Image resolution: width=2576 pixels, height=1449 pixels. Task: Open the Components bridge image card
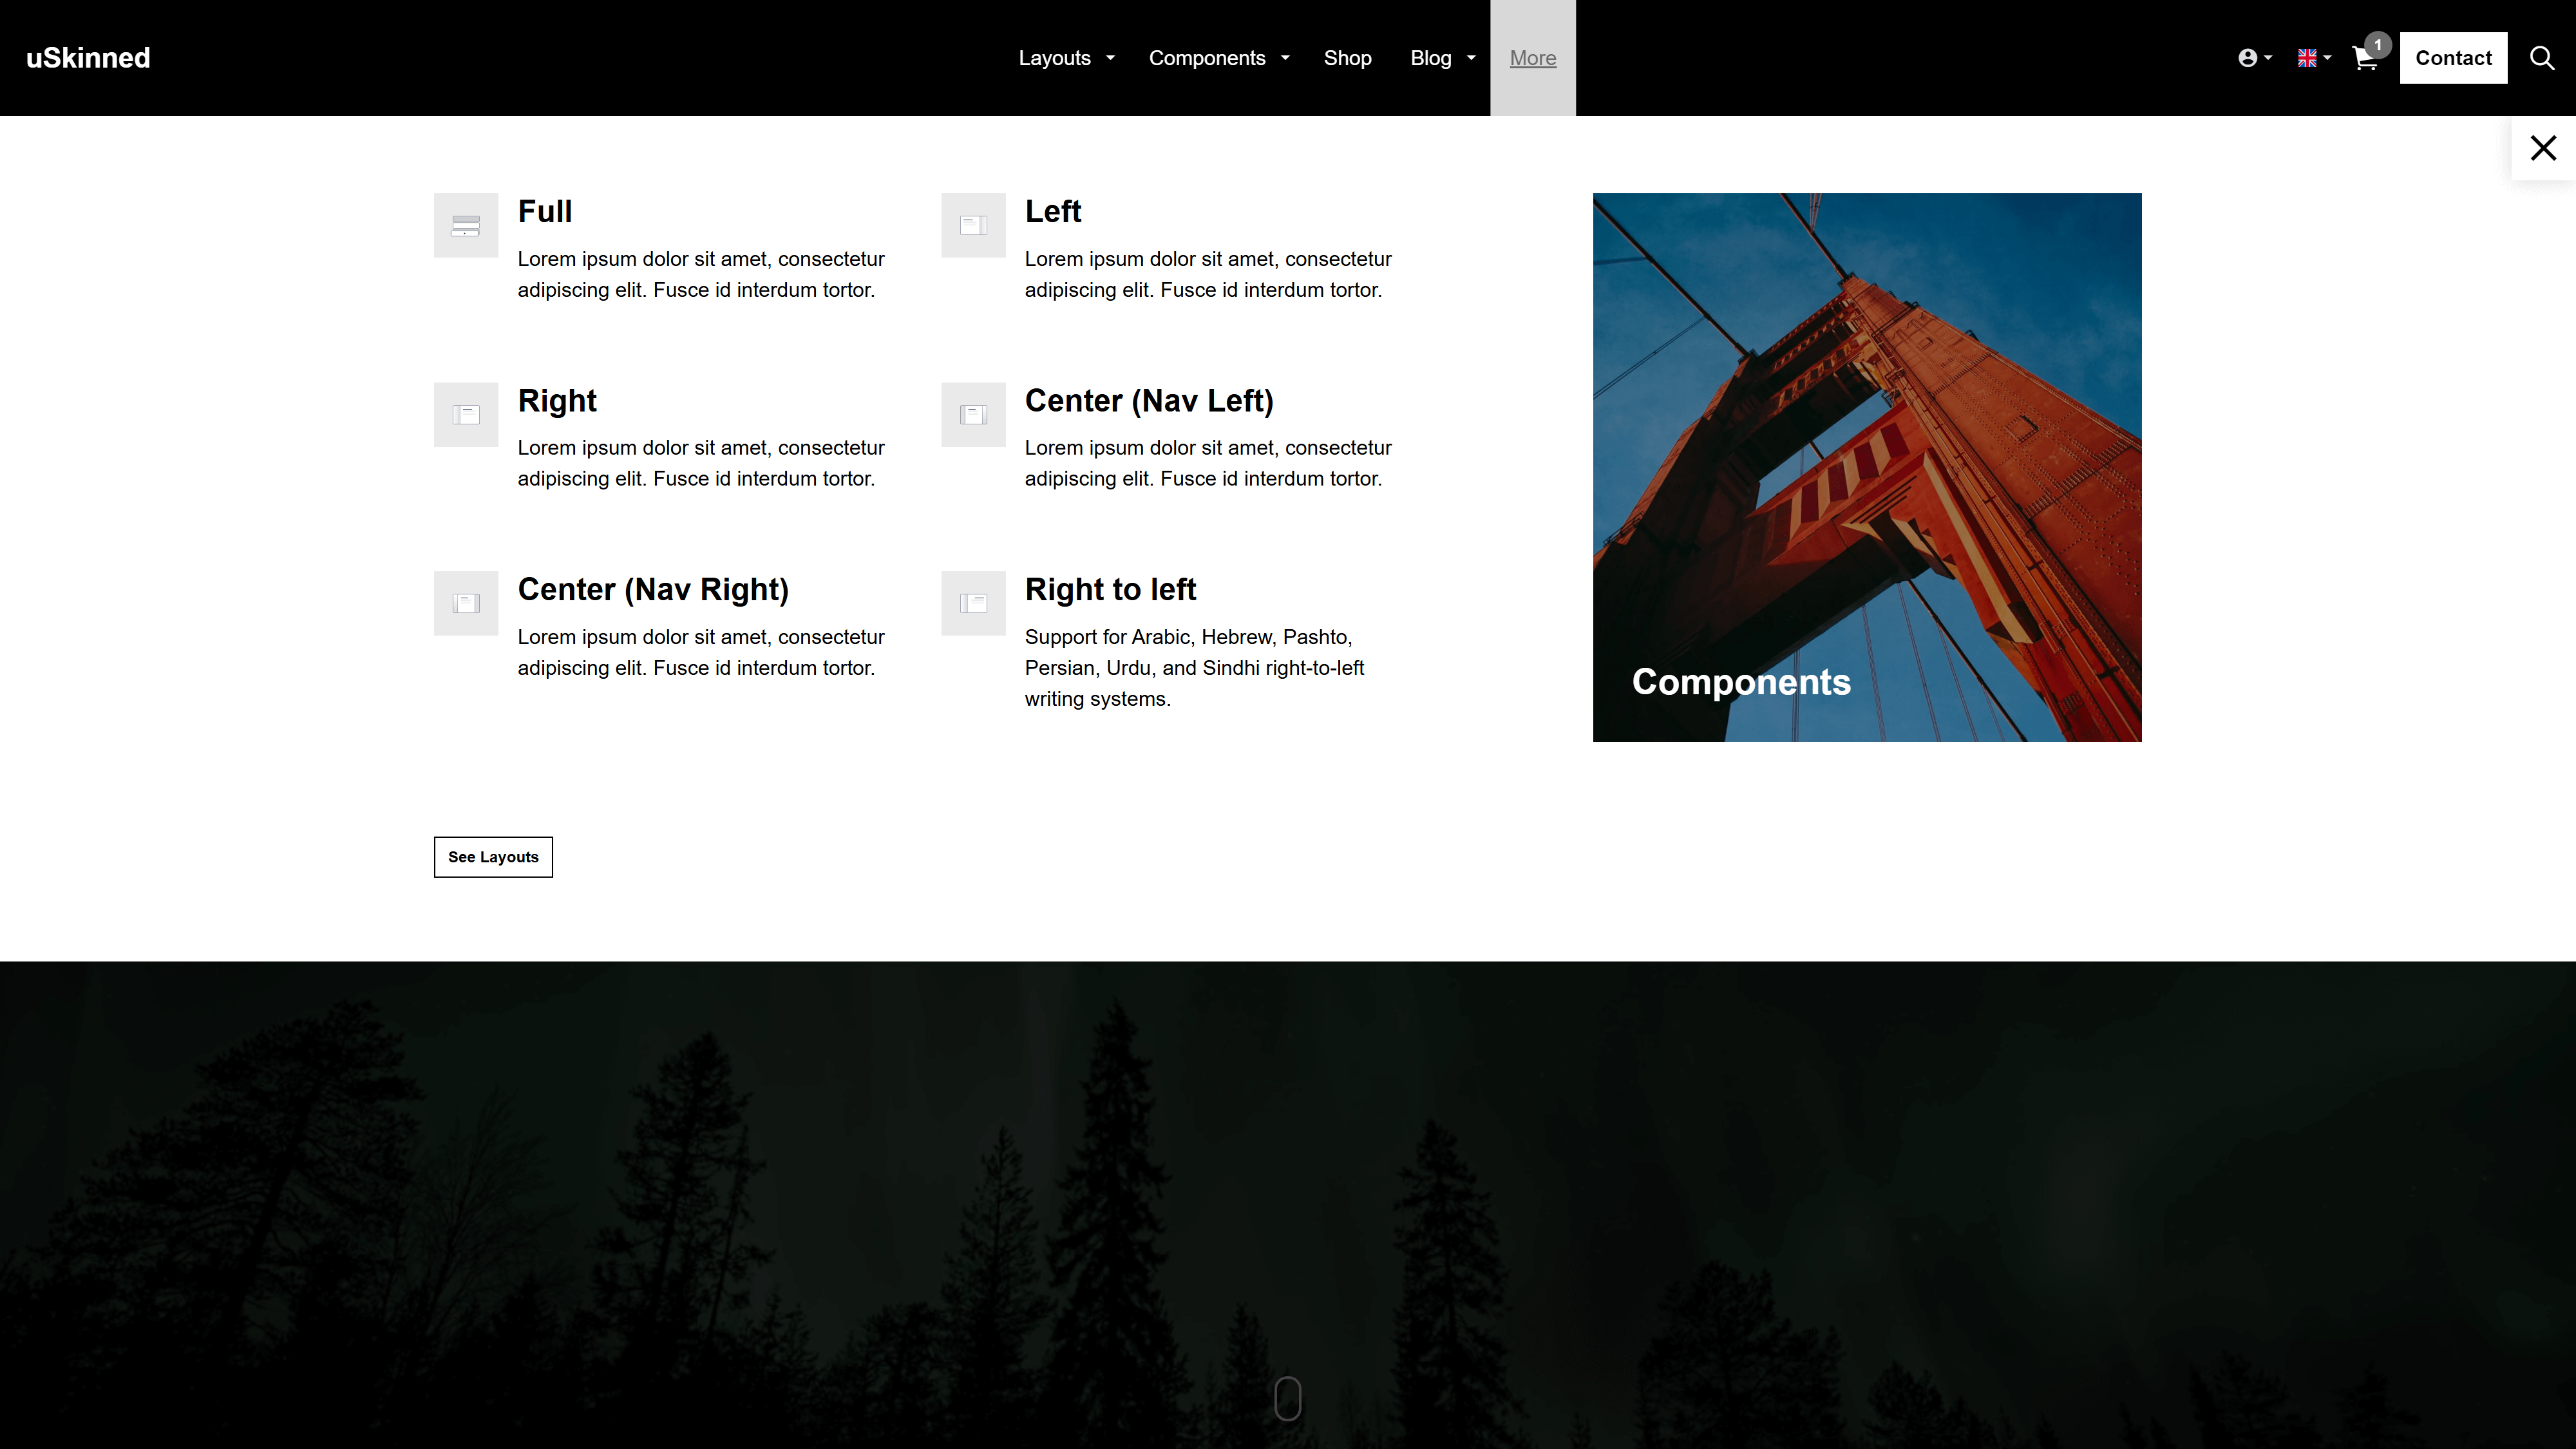(x=1866, y=467)
